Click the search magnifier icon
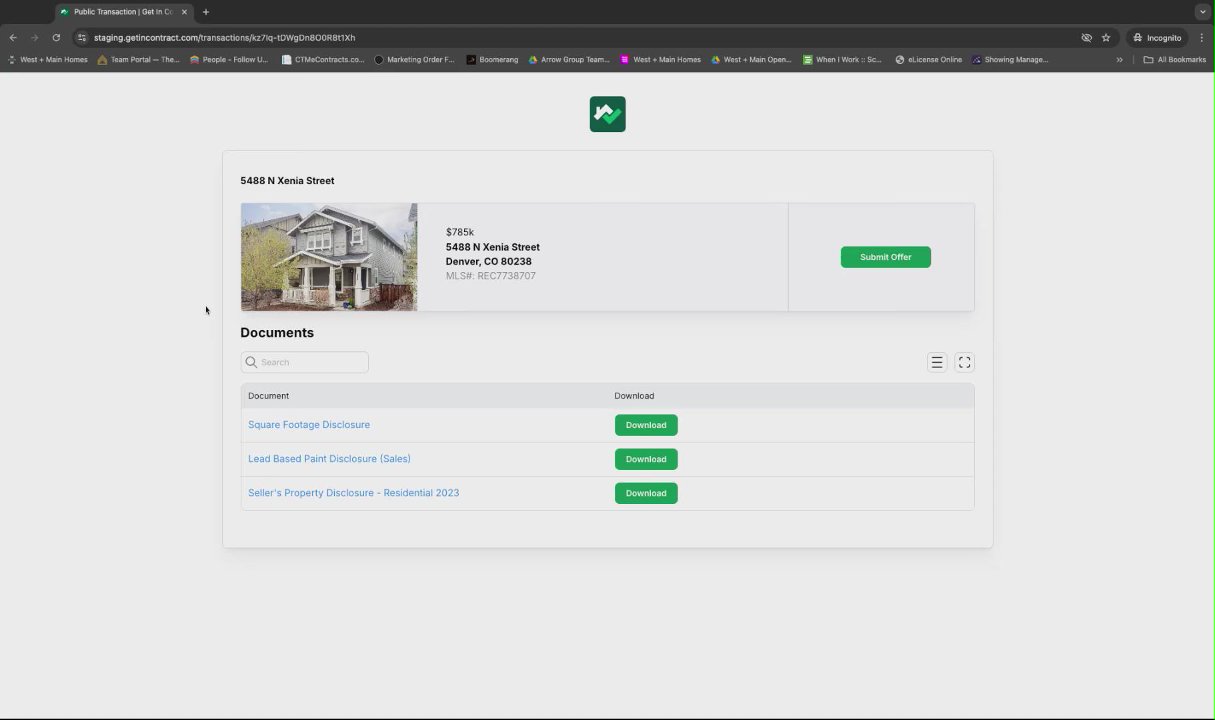Image resolution: width=1215 pixels, height=720 pixels. click(x=252, y=362)
